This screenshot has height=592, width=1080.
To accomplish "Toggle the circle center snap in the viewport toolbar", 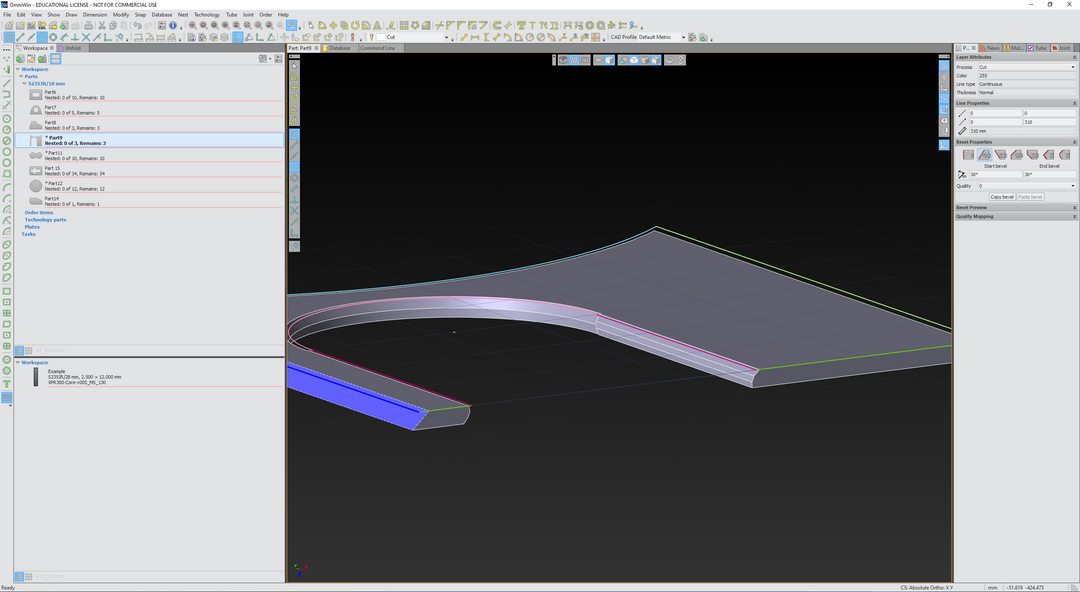I will [295, 167].
